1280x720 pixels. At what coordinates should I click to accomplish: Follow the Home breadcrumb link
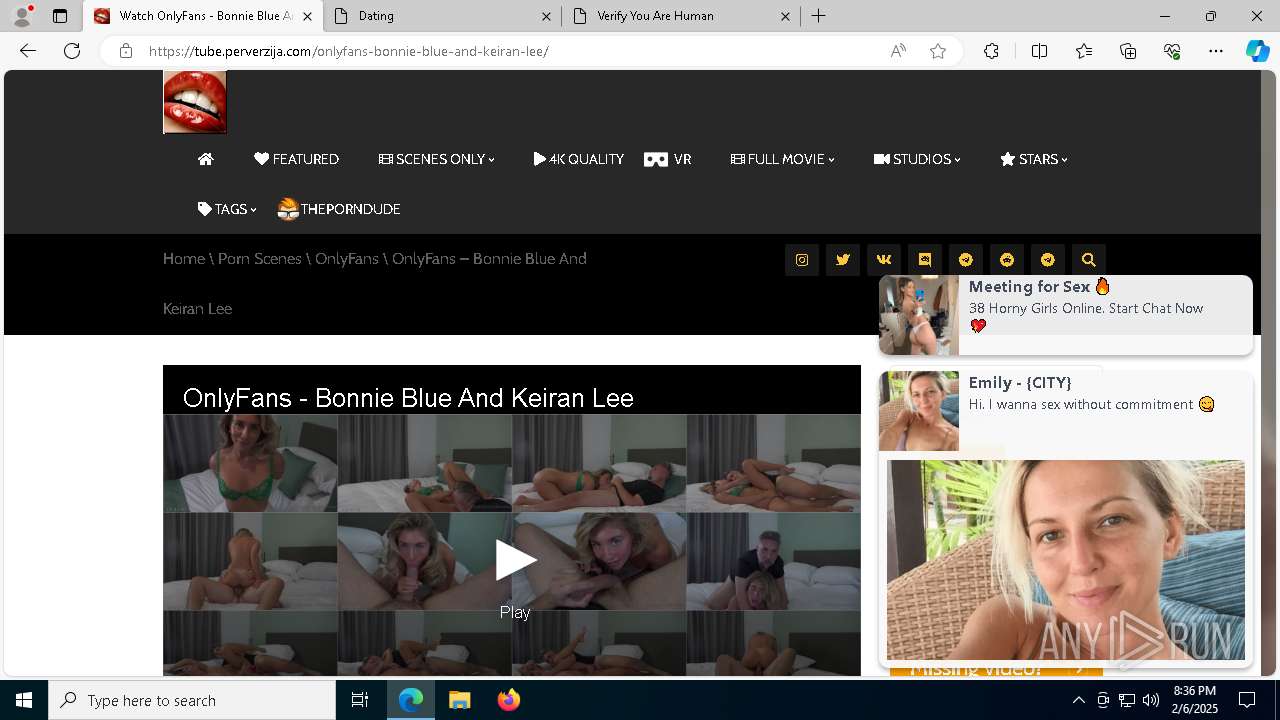coord(184,259)
